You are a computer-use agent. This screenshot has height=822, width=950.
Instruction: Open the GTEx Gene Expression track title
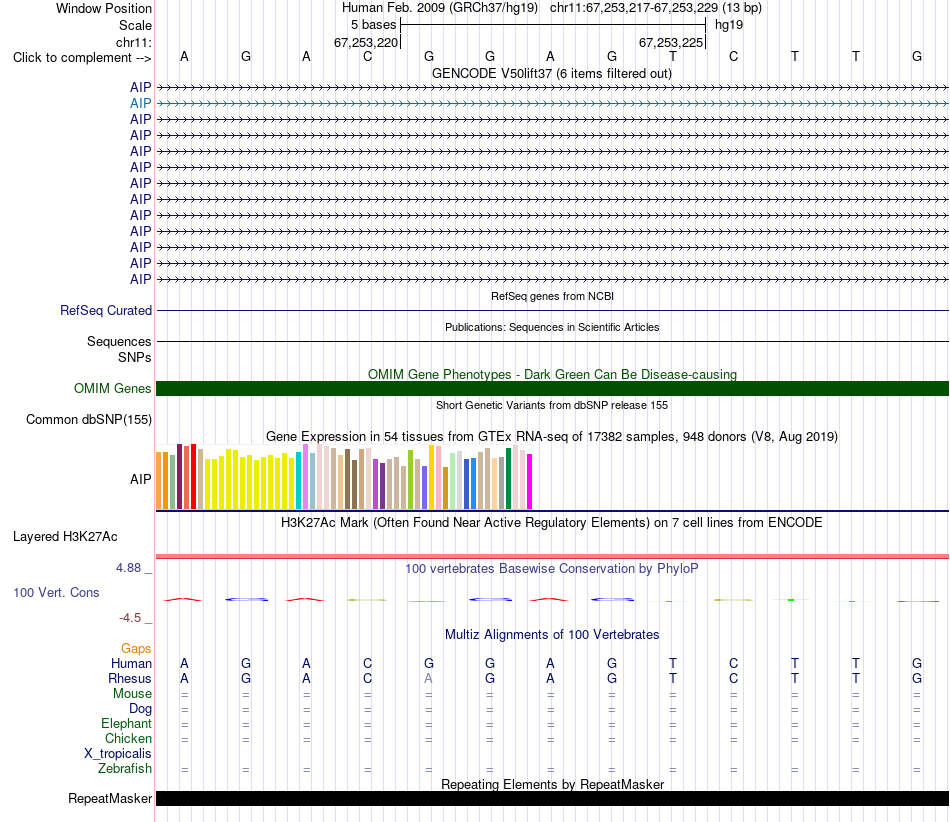pyautogui.click(x=552, y=437)
